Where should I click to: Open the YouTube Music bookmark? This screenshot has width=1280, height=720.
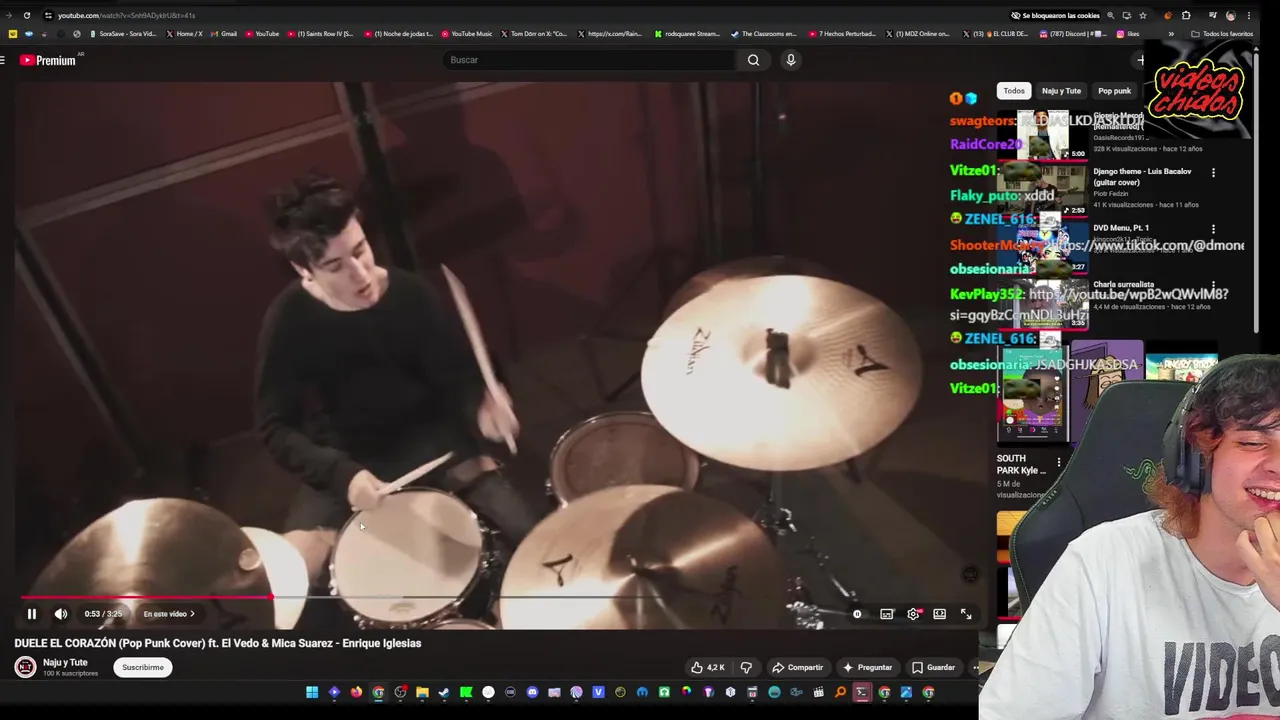466,34
